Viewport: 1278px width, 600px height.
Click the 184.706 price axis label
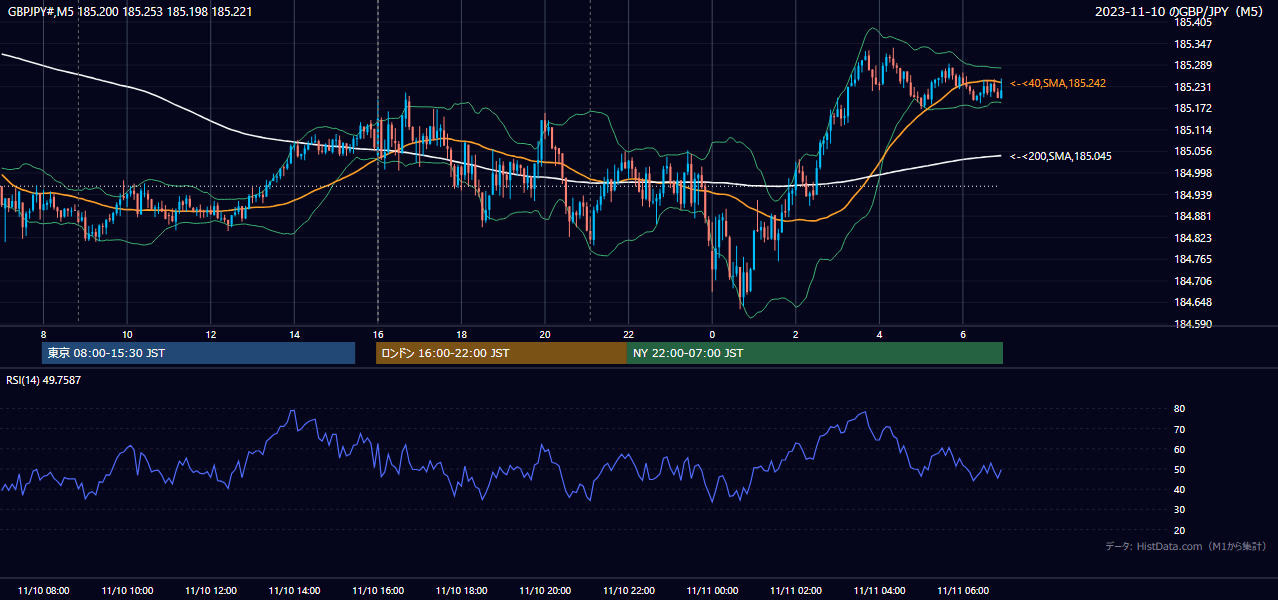pyautogui.click(x=1193, y=281)
